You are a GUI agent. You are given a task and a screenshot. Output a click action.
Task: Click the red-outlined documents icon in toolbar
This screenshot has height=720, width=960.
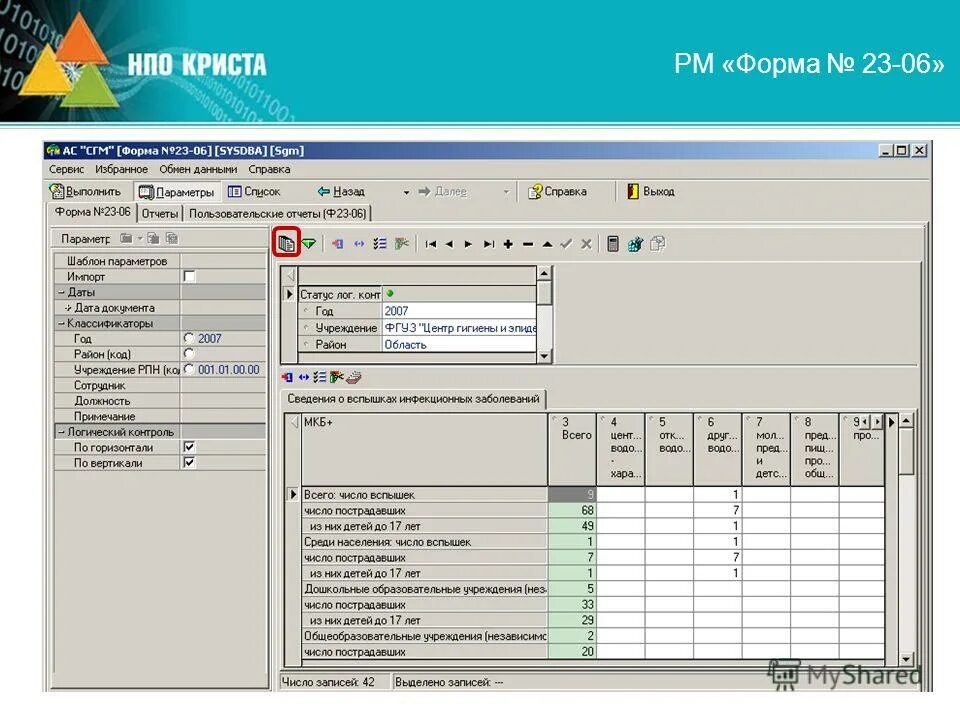(286, 243)
